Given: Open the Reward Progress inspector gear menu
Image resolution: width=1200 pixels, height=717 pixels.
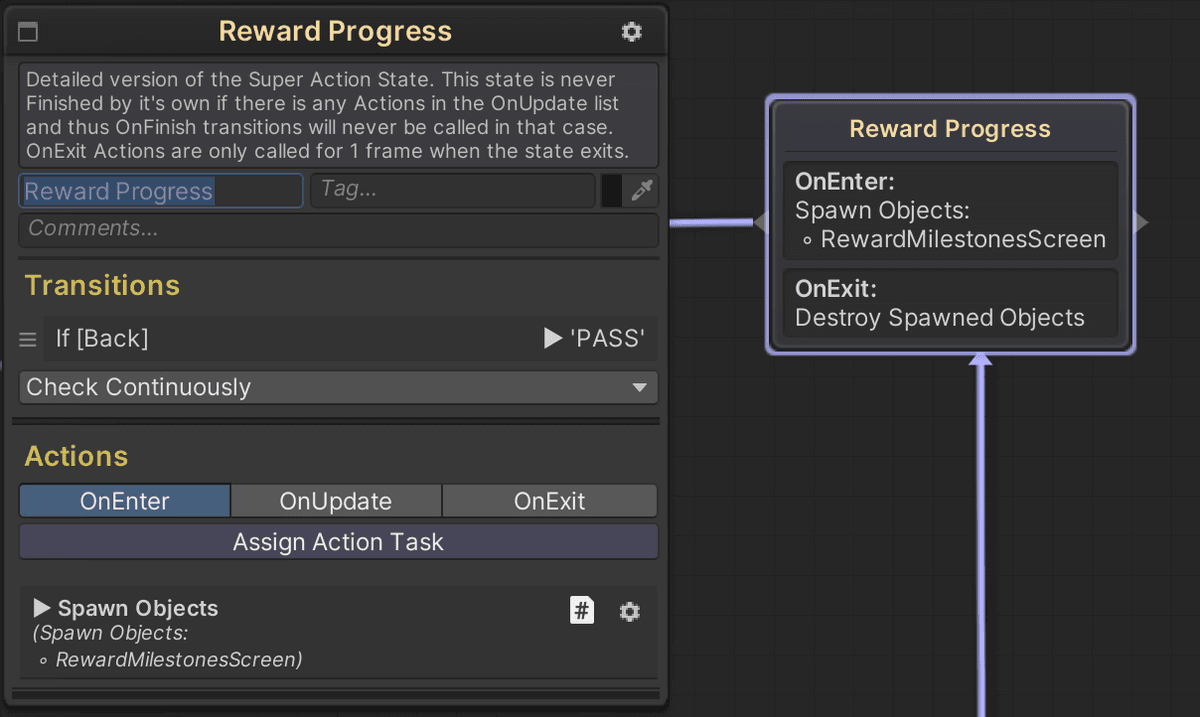Looking at the screenshot, I should [x=631, y=32].
